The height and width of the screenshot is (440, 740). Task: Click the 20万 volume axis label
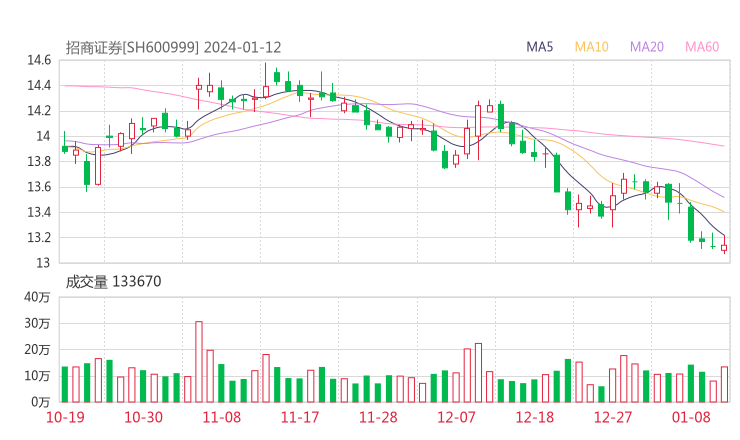pos(37,350)
